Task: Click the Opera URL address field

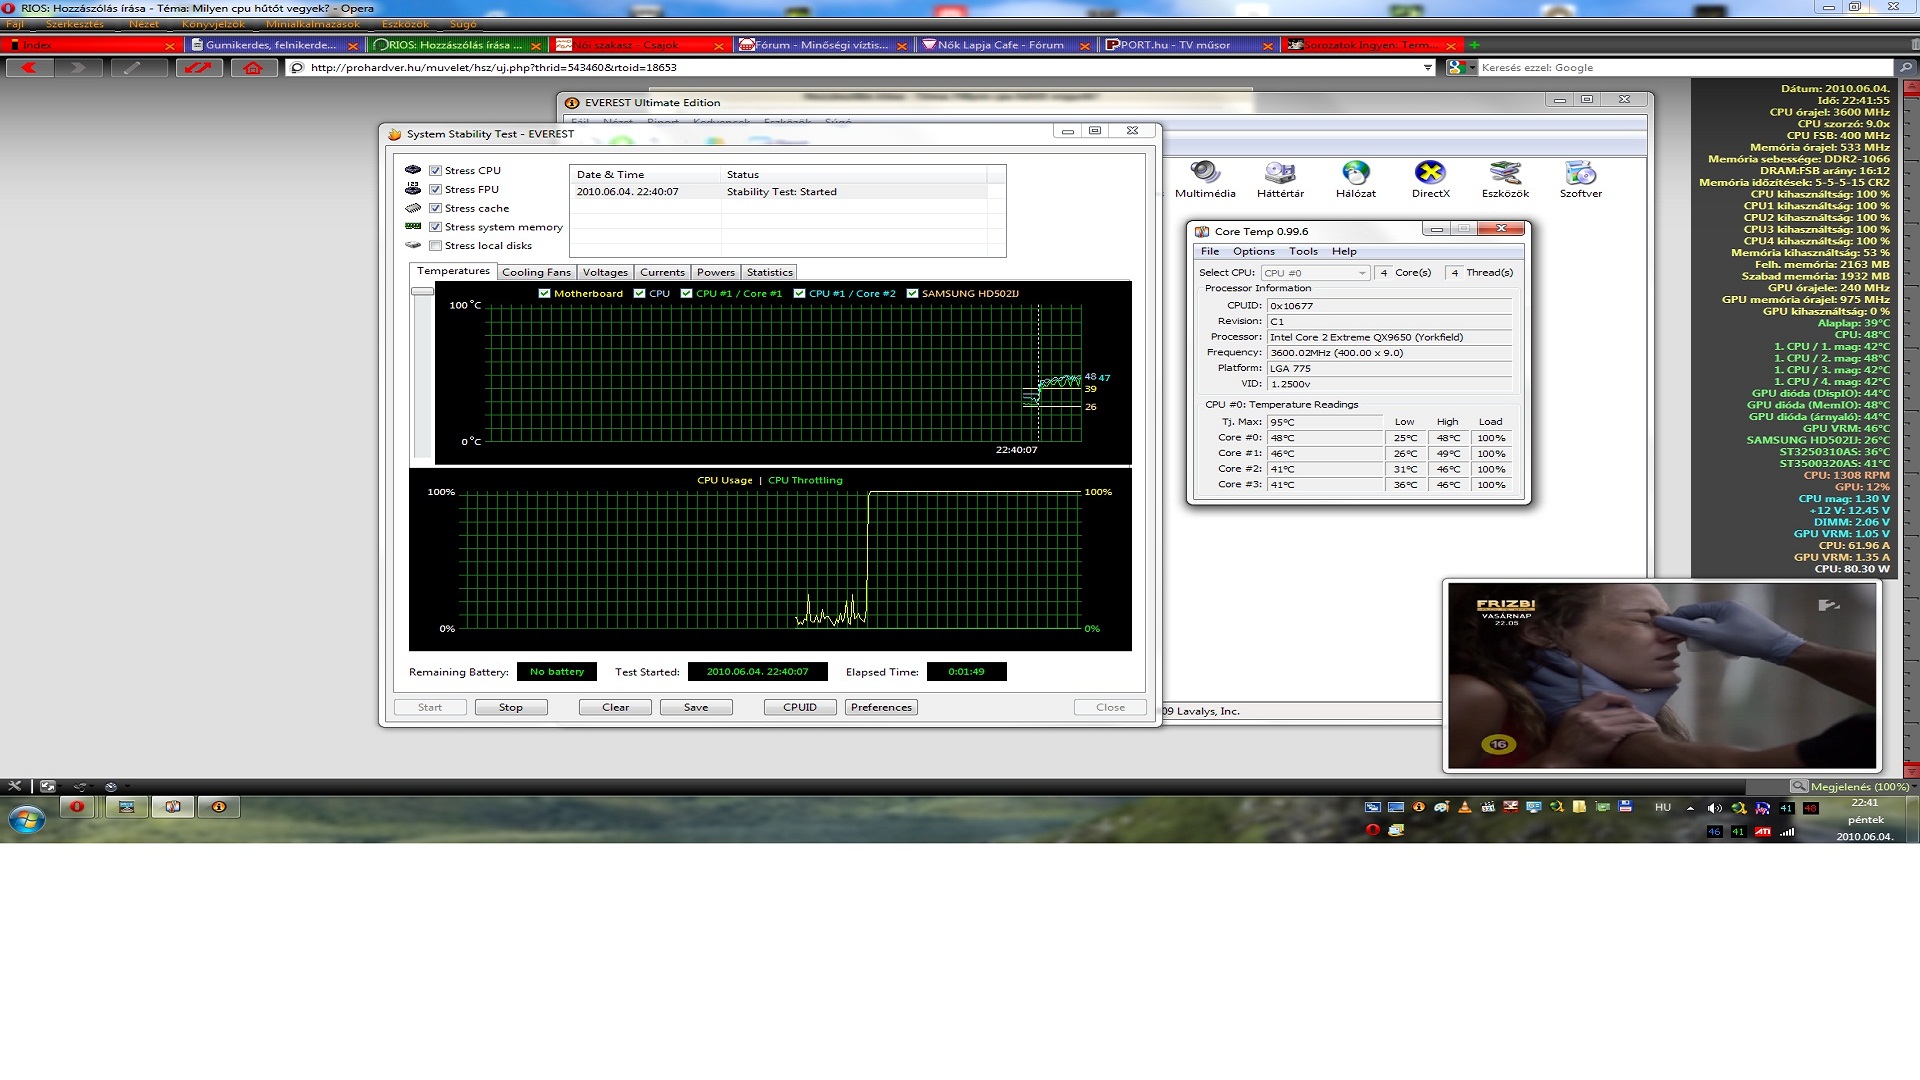Action: click(x=860, y=68)
